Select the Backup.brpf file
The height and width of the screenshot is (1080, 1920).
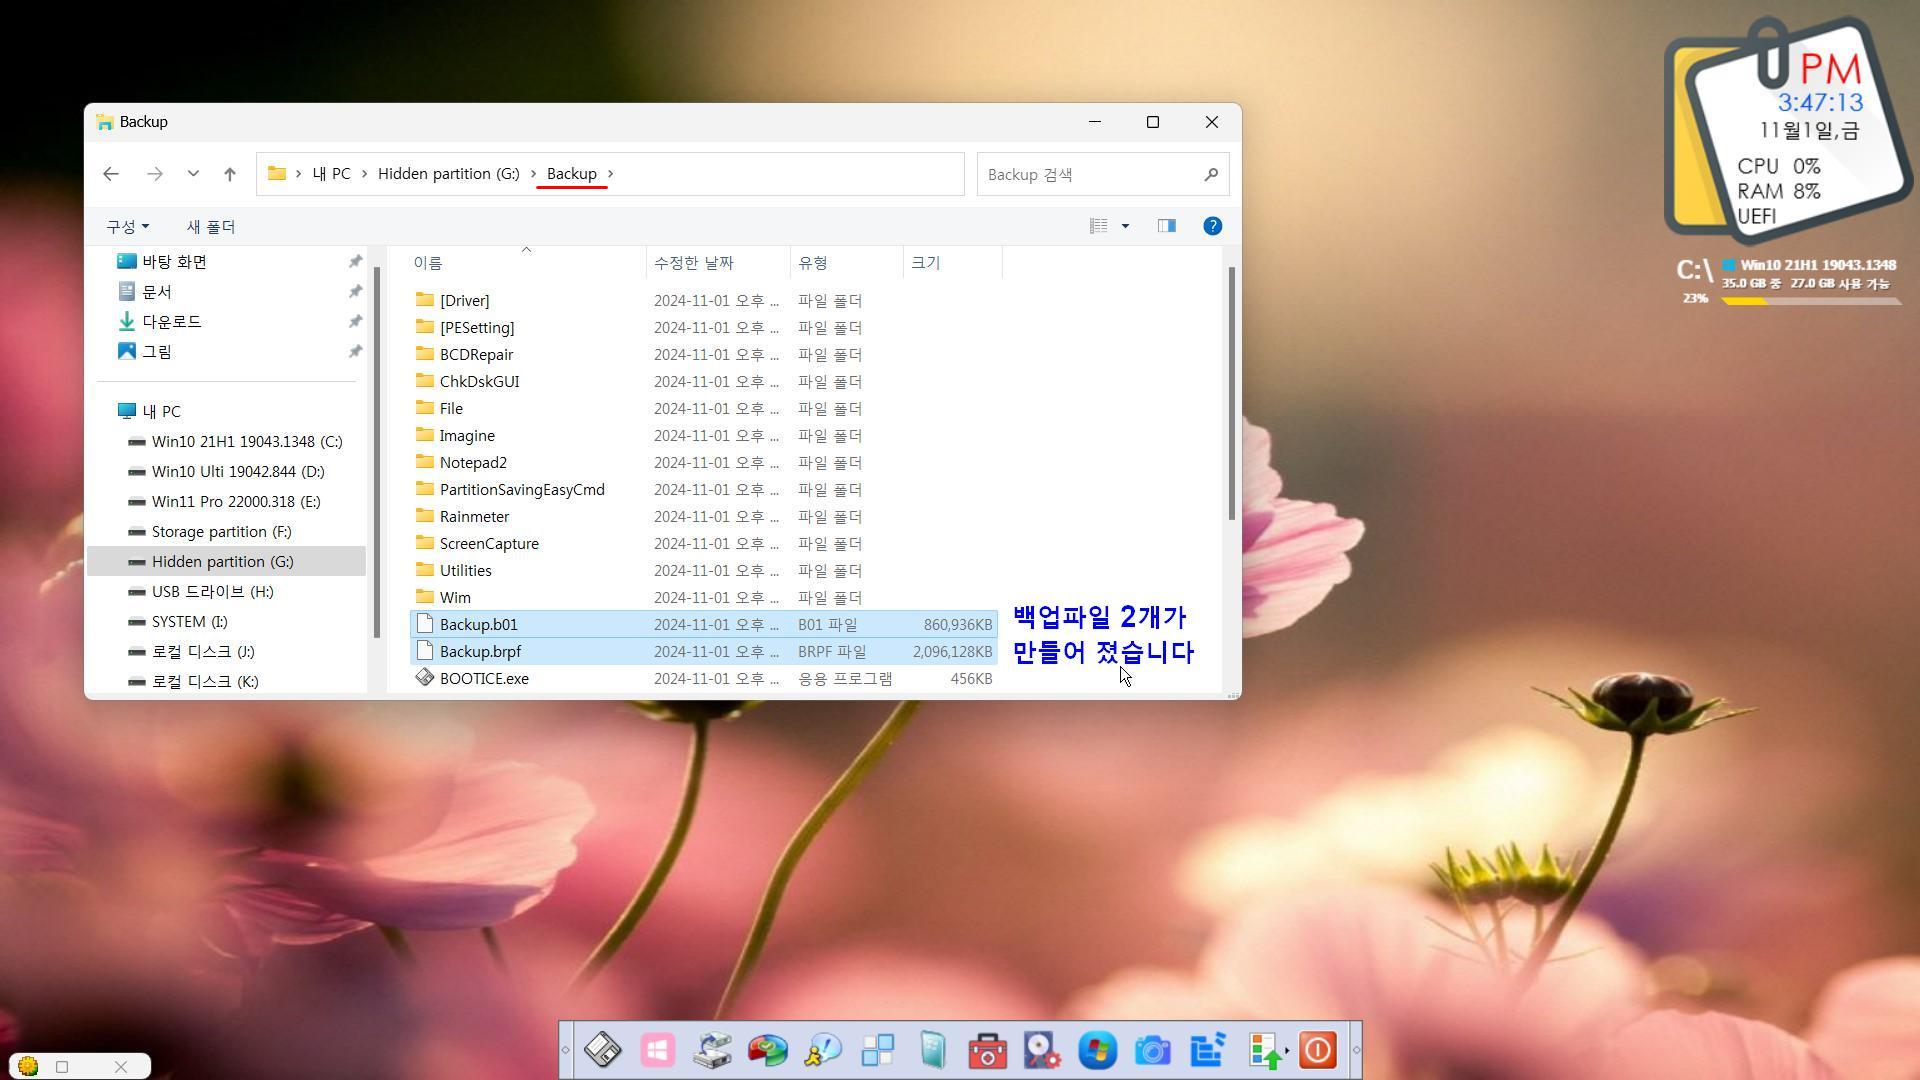point(704,652)
